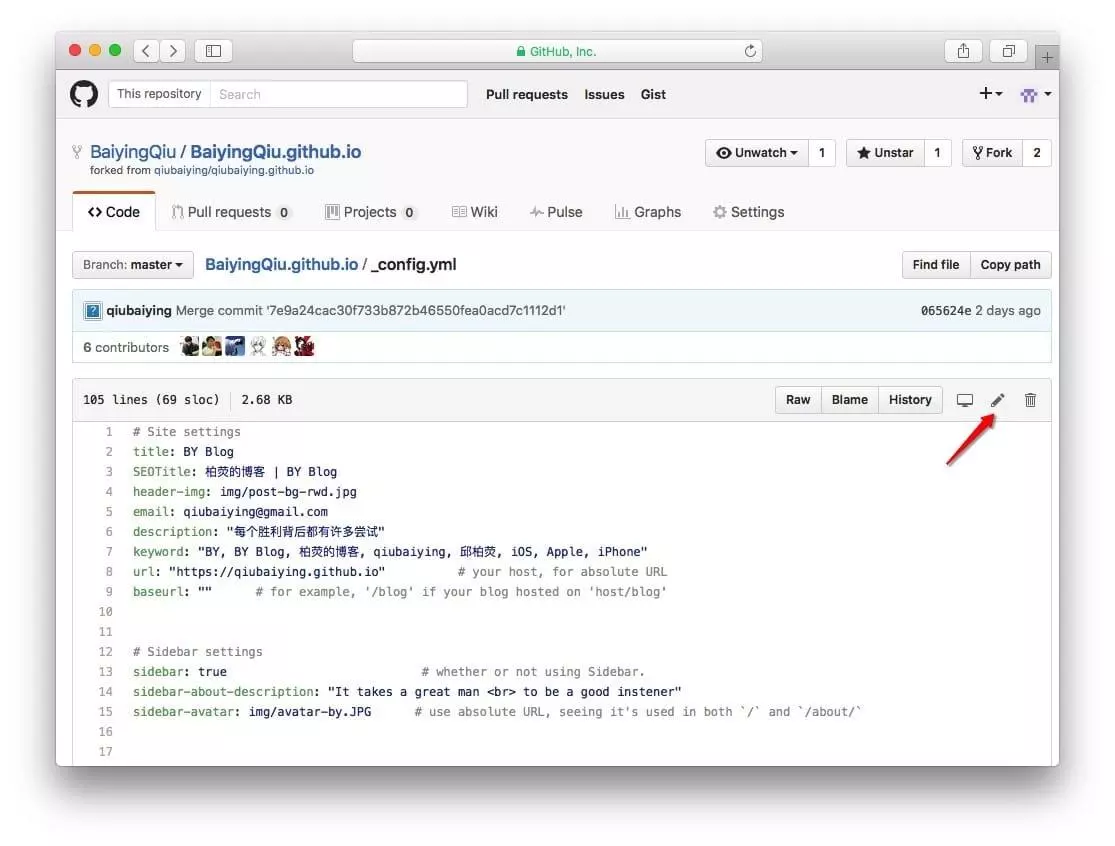Unwatch the repository

tap(757, 153)
